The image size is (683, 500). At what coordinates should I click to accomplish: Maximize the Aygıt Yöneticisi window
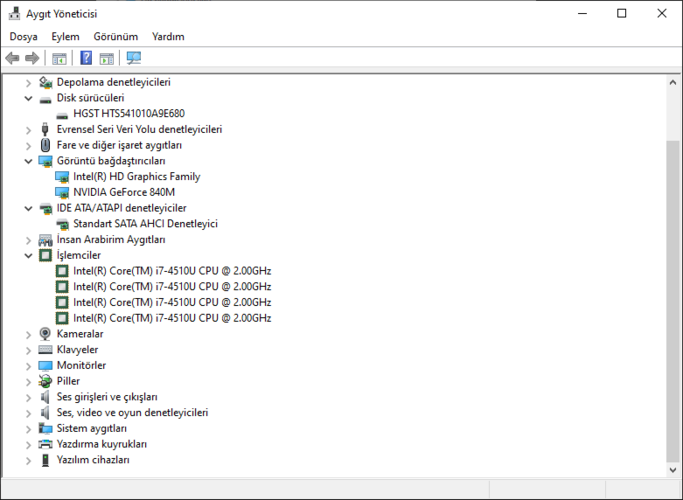click(x=622, y=14)
